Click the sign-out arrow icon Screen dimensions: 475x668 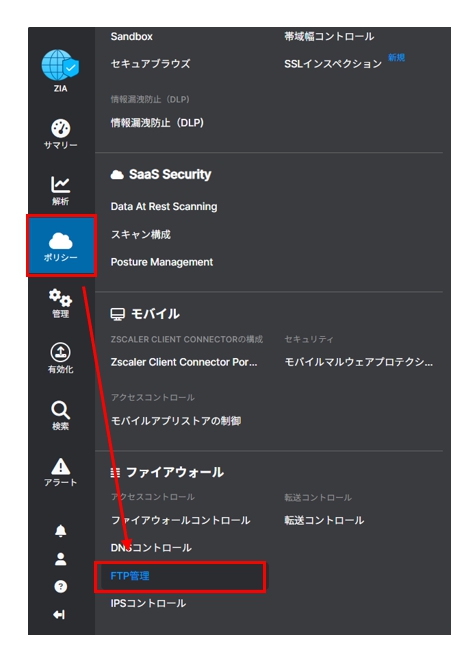[x=59, y=614]
